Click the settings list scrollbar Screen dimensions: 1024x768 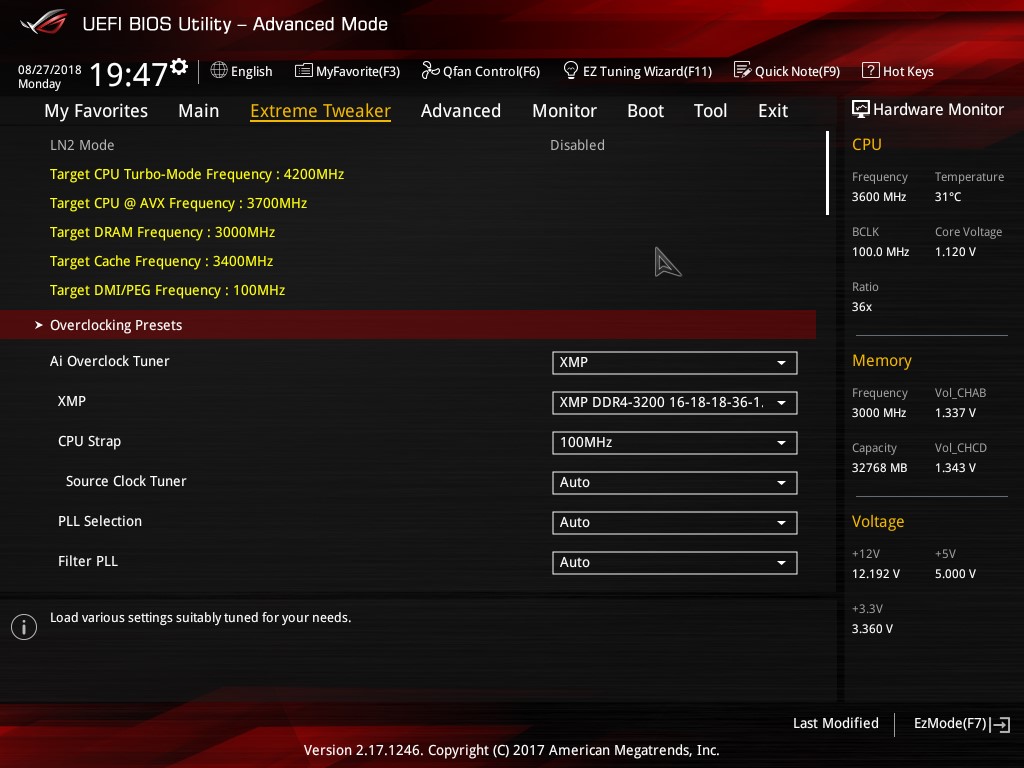click(x=827, y=173)
